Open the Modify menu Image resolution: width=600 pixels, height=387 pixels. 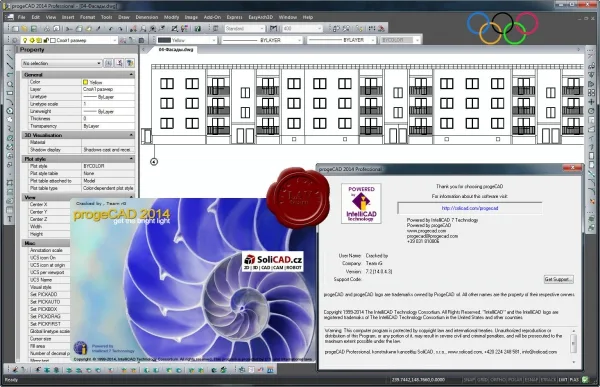171,17
